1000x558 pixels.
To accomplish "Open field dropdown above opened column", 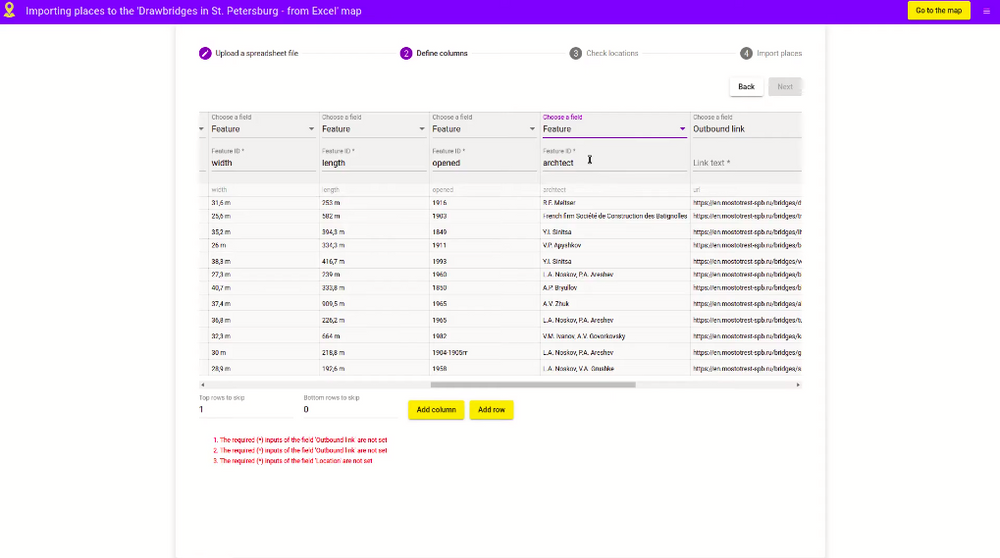I will click(x=483, y=129).
